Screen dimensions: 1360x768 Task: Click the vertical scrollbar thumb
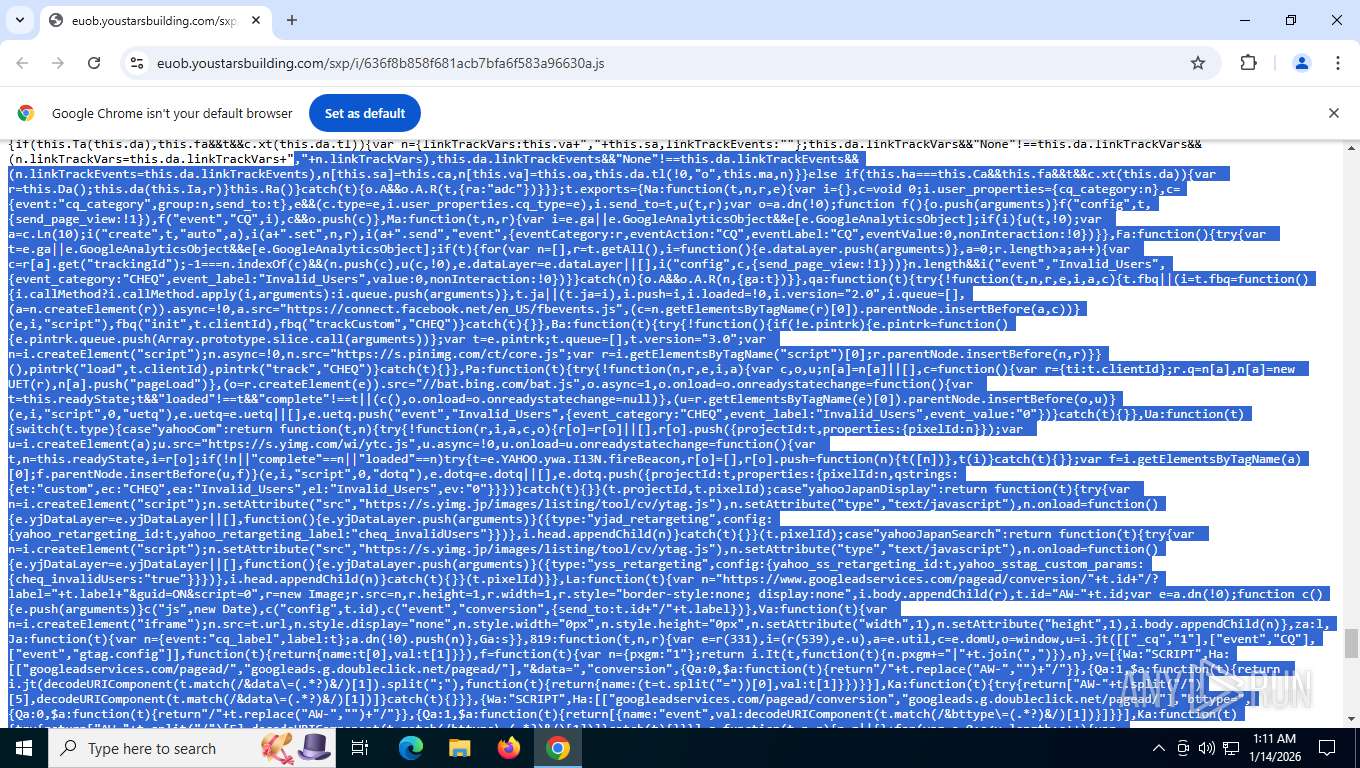1351,644
